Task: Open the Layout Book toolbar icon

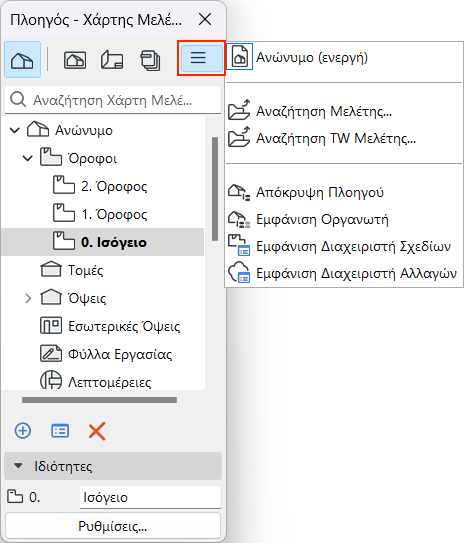Action: pos(112,60)
